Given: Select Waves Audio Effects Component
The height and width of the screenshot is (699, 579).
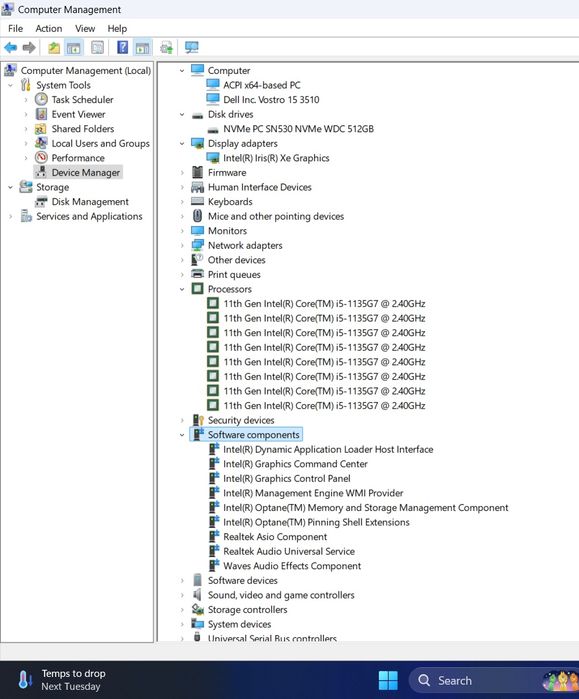Looking at the screenshot, I should point(292,566).
